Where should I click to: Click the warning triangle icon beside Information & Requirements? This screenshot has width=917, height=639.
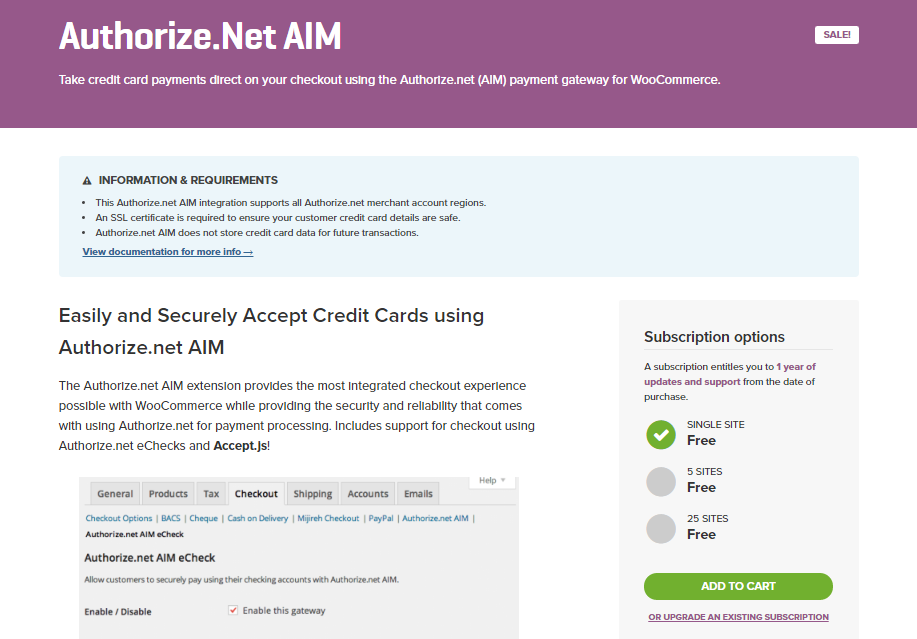click(x=87, y=181)
